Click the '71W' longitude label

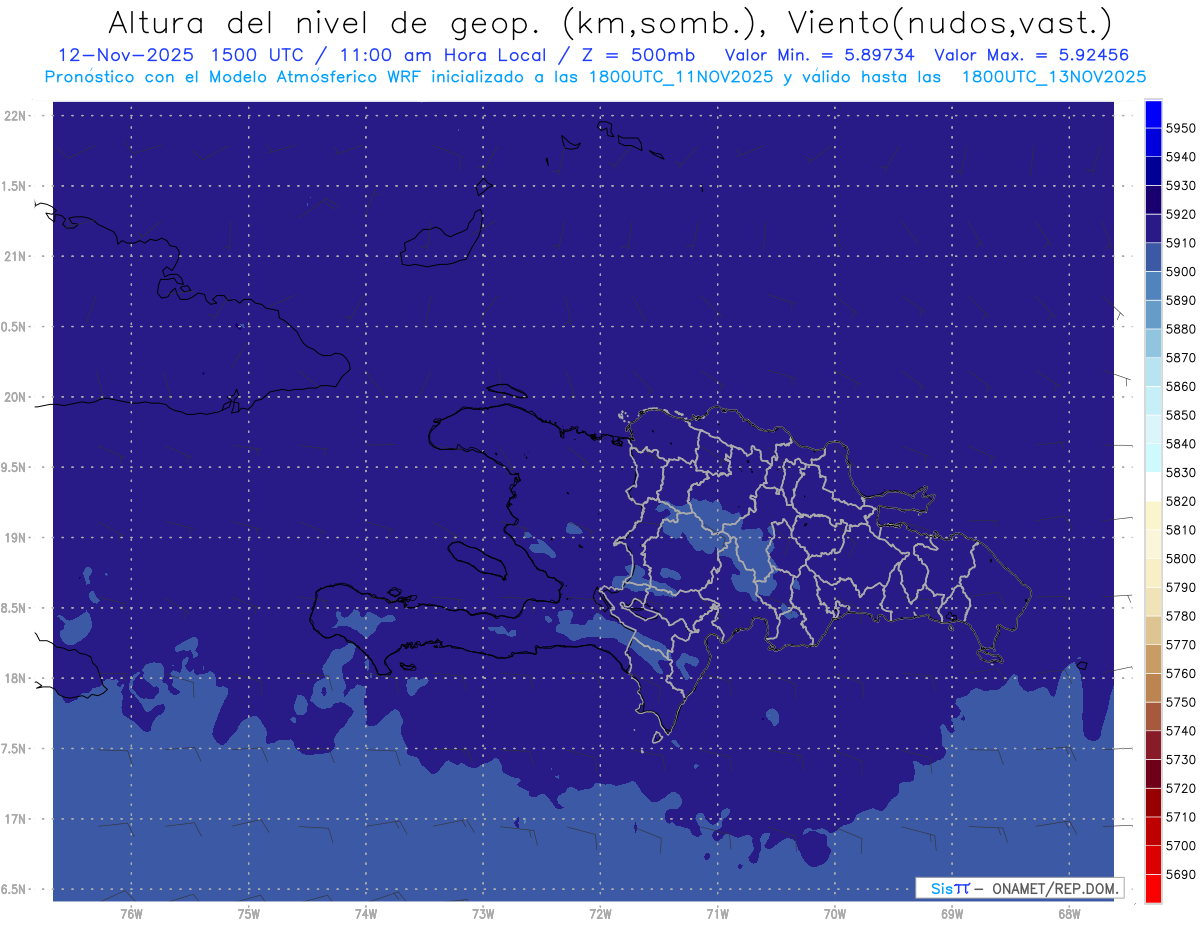717,914
